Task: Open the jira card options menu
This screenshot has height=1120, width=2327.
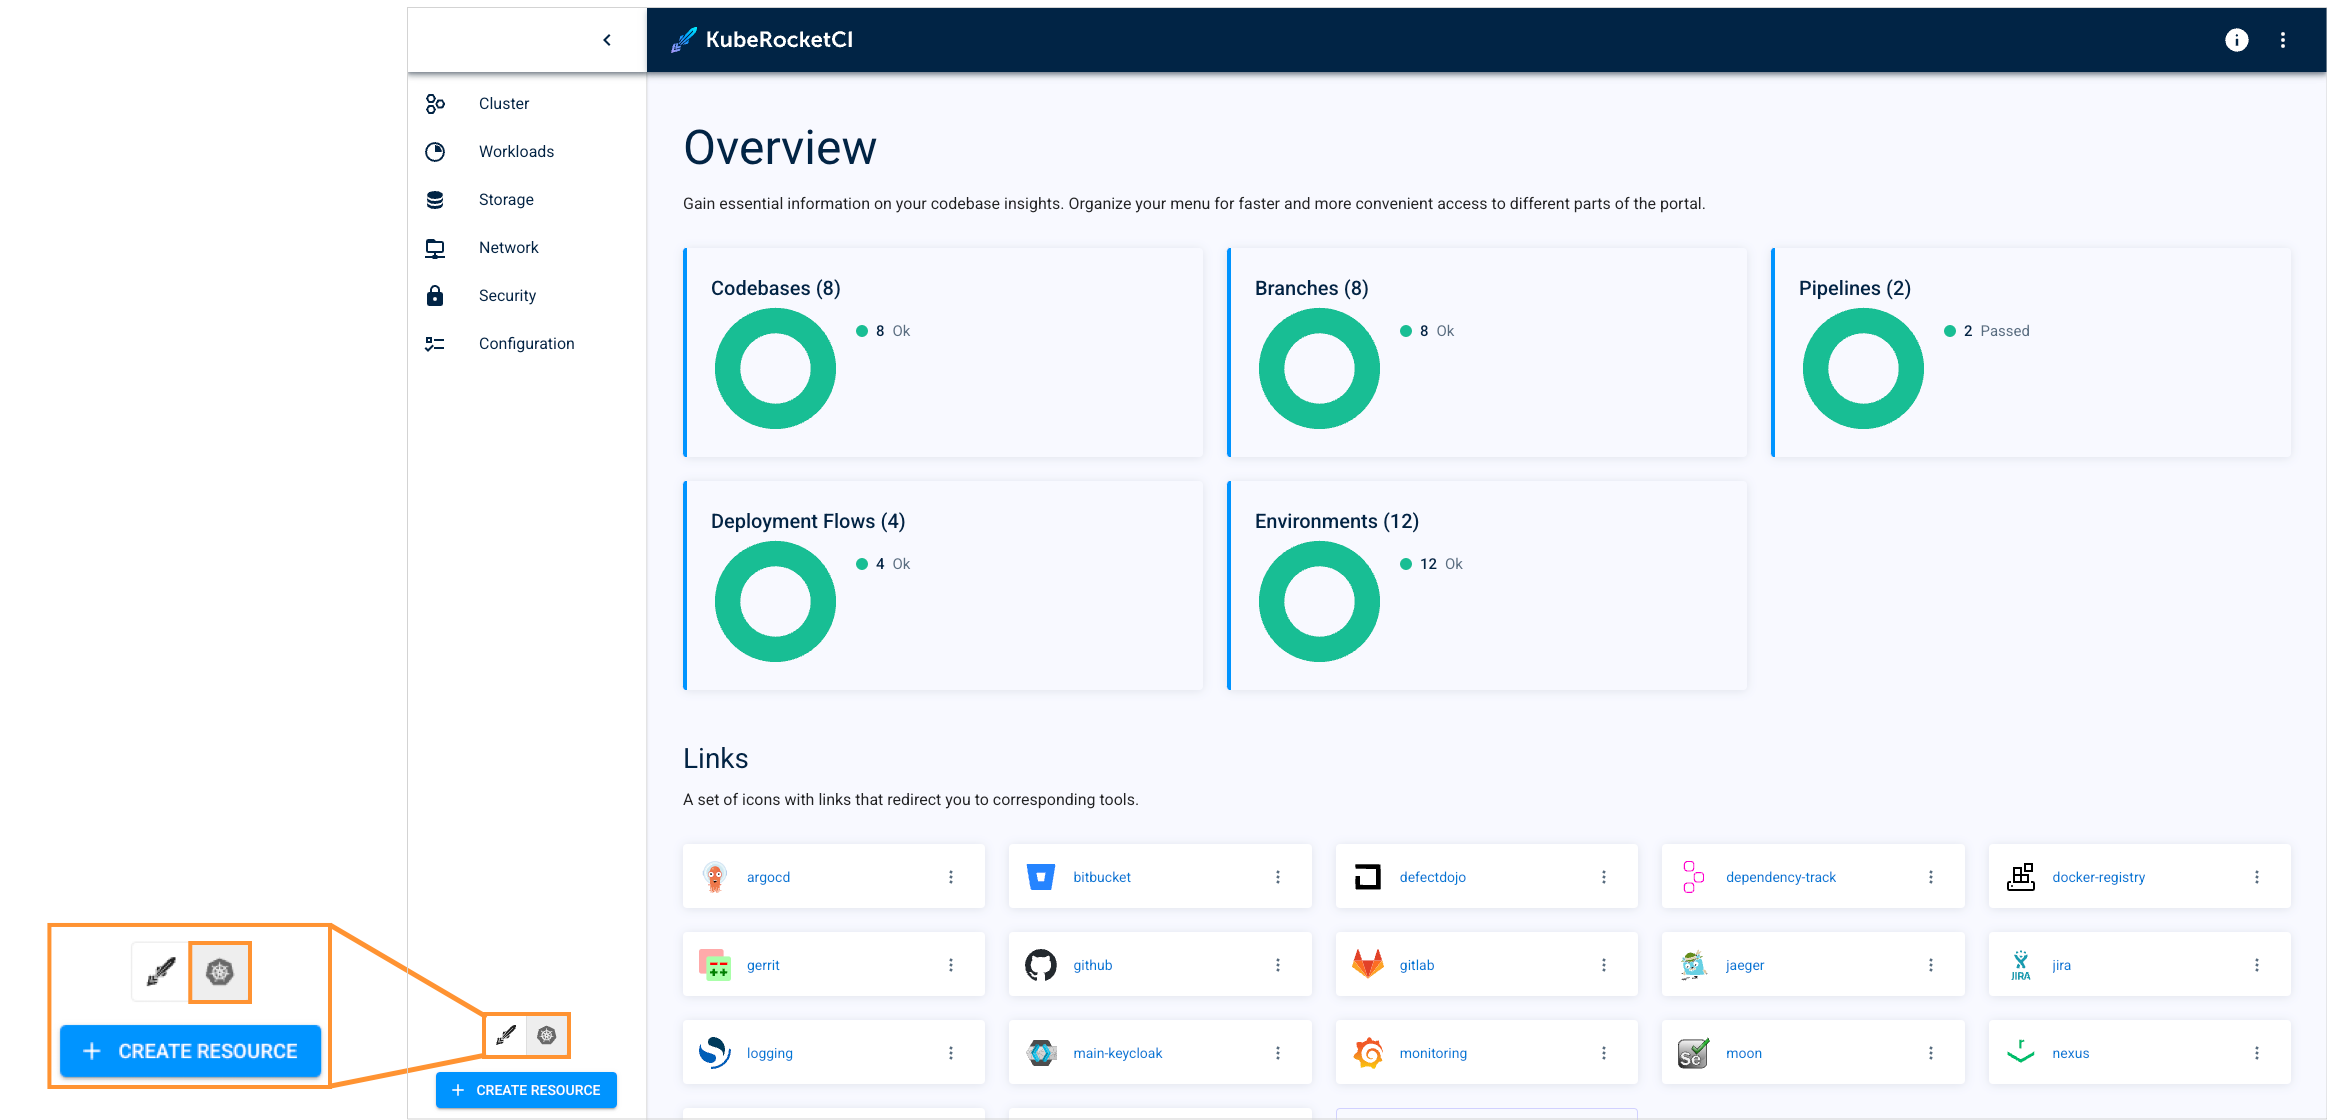Action: point(2257,964)
